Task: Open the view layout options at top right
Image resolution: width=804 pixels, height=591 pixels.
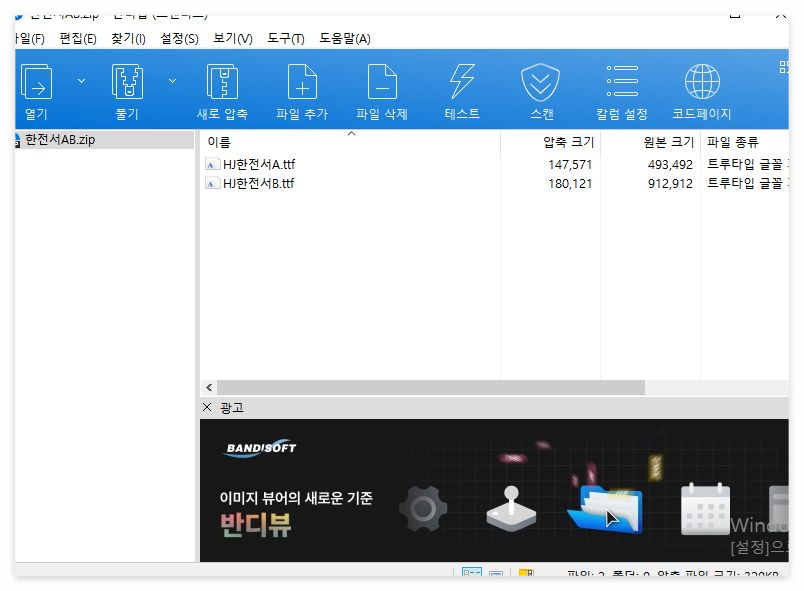Action: (786, 65)
